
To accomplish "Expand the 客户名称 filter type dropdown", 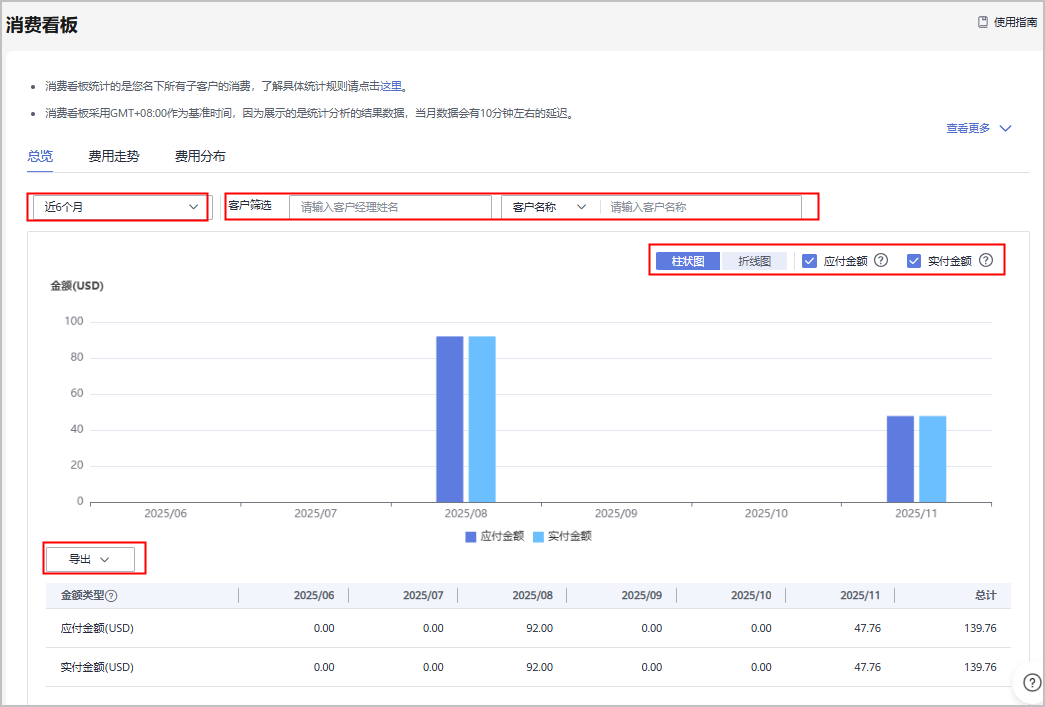I will coord(549,207).
